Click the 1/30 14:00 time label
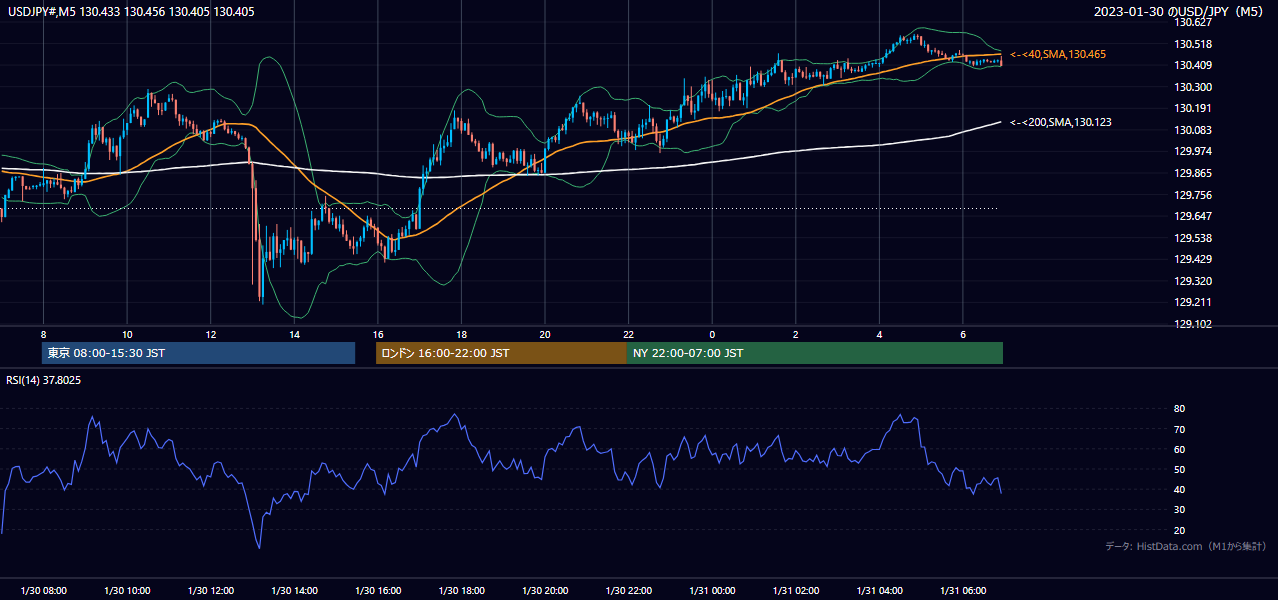The width and height of the screenshot is (1278, 600). point(294,591)
